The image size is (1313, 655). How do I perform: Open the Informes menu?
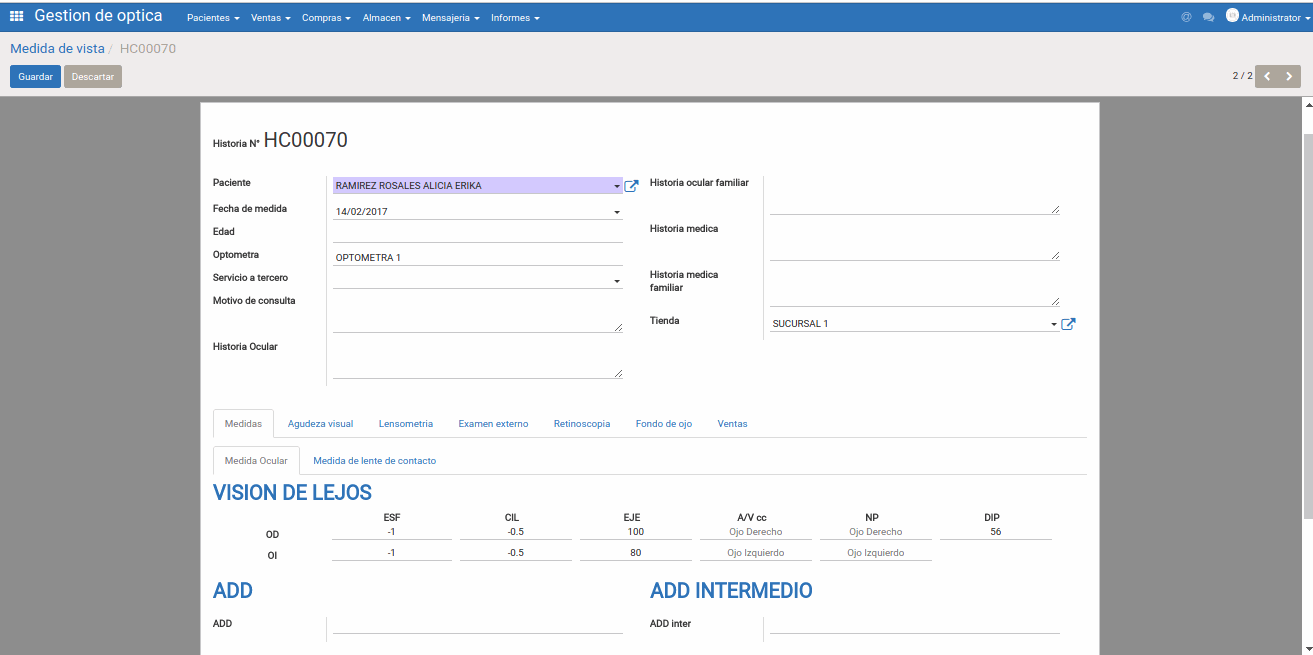click(x=514, y=18)
